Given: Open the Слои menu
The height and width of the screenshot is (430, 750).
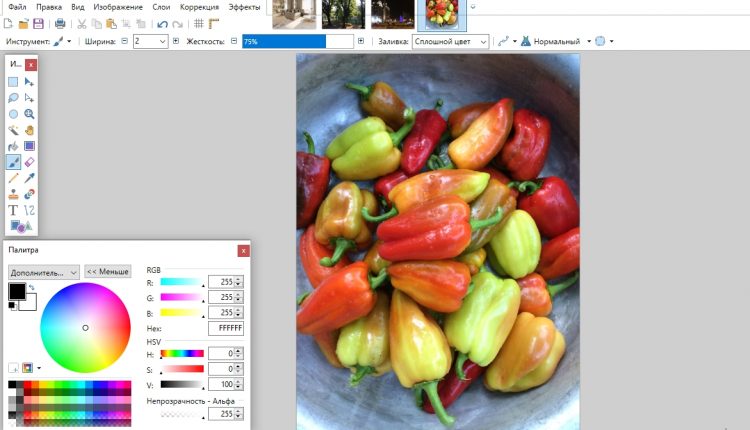Looking at the screenshot, I should [x=161, y=7].
